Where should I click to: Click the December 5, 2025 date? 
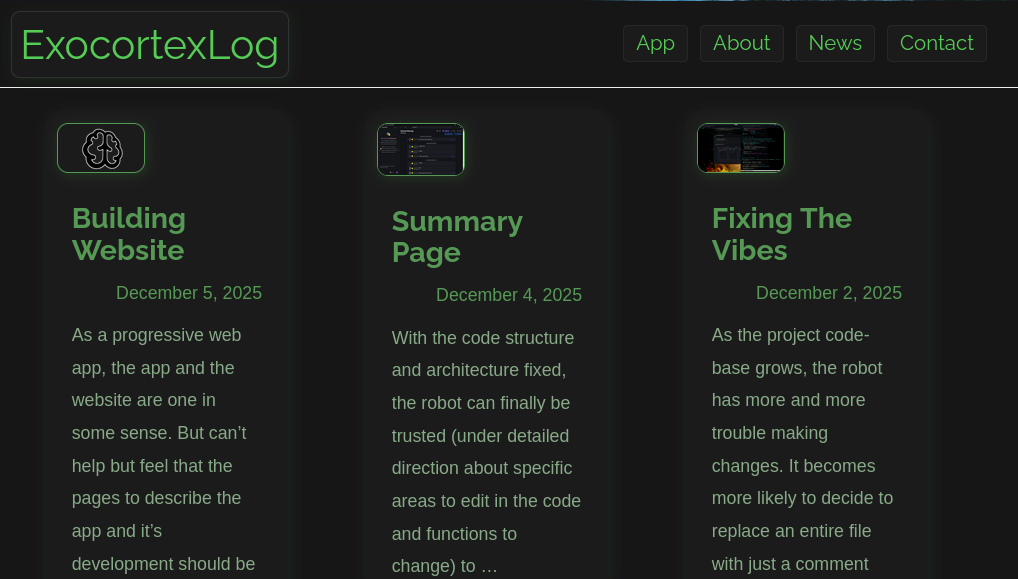point(189,293)
